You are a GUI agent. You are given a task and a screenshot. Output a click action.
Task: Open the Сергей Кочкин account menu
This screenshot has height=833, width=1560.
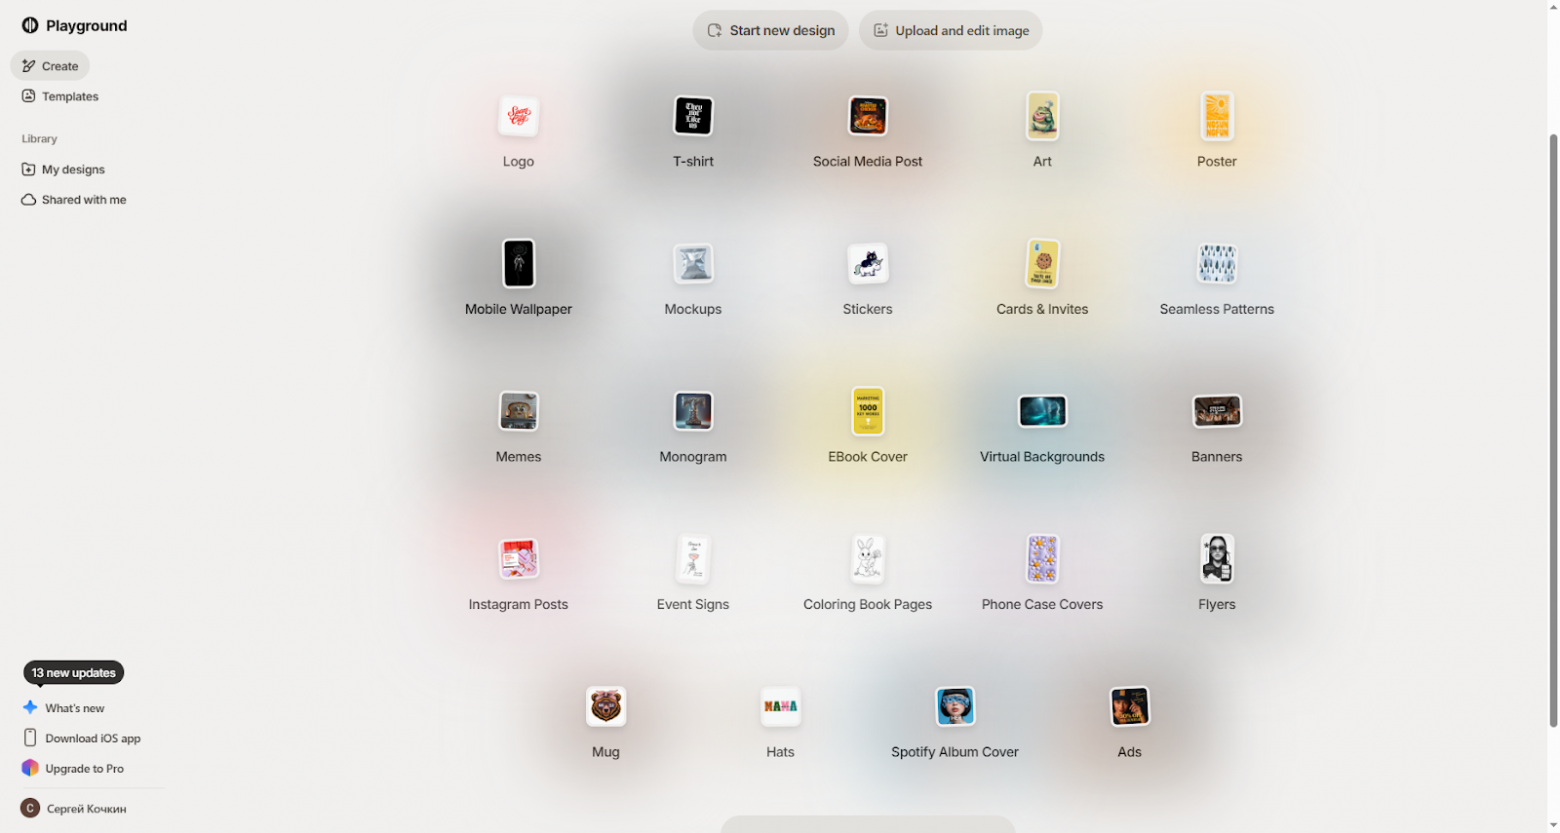[x=74, y=808]
